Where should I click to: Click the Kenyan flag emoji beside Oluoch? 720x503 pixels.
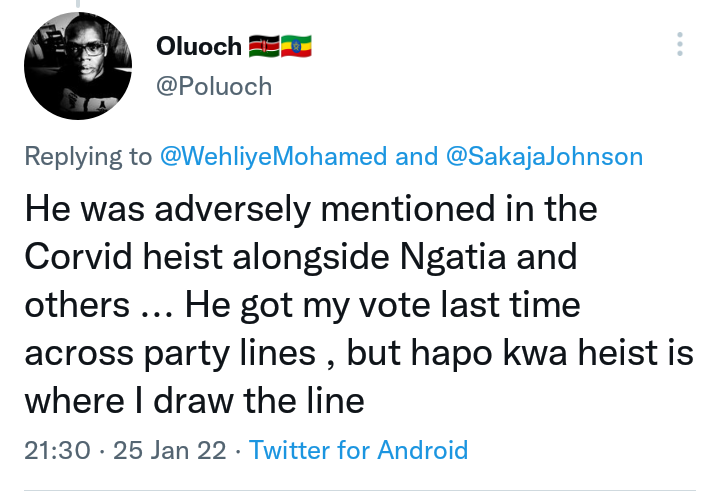(x=264, y=46)
